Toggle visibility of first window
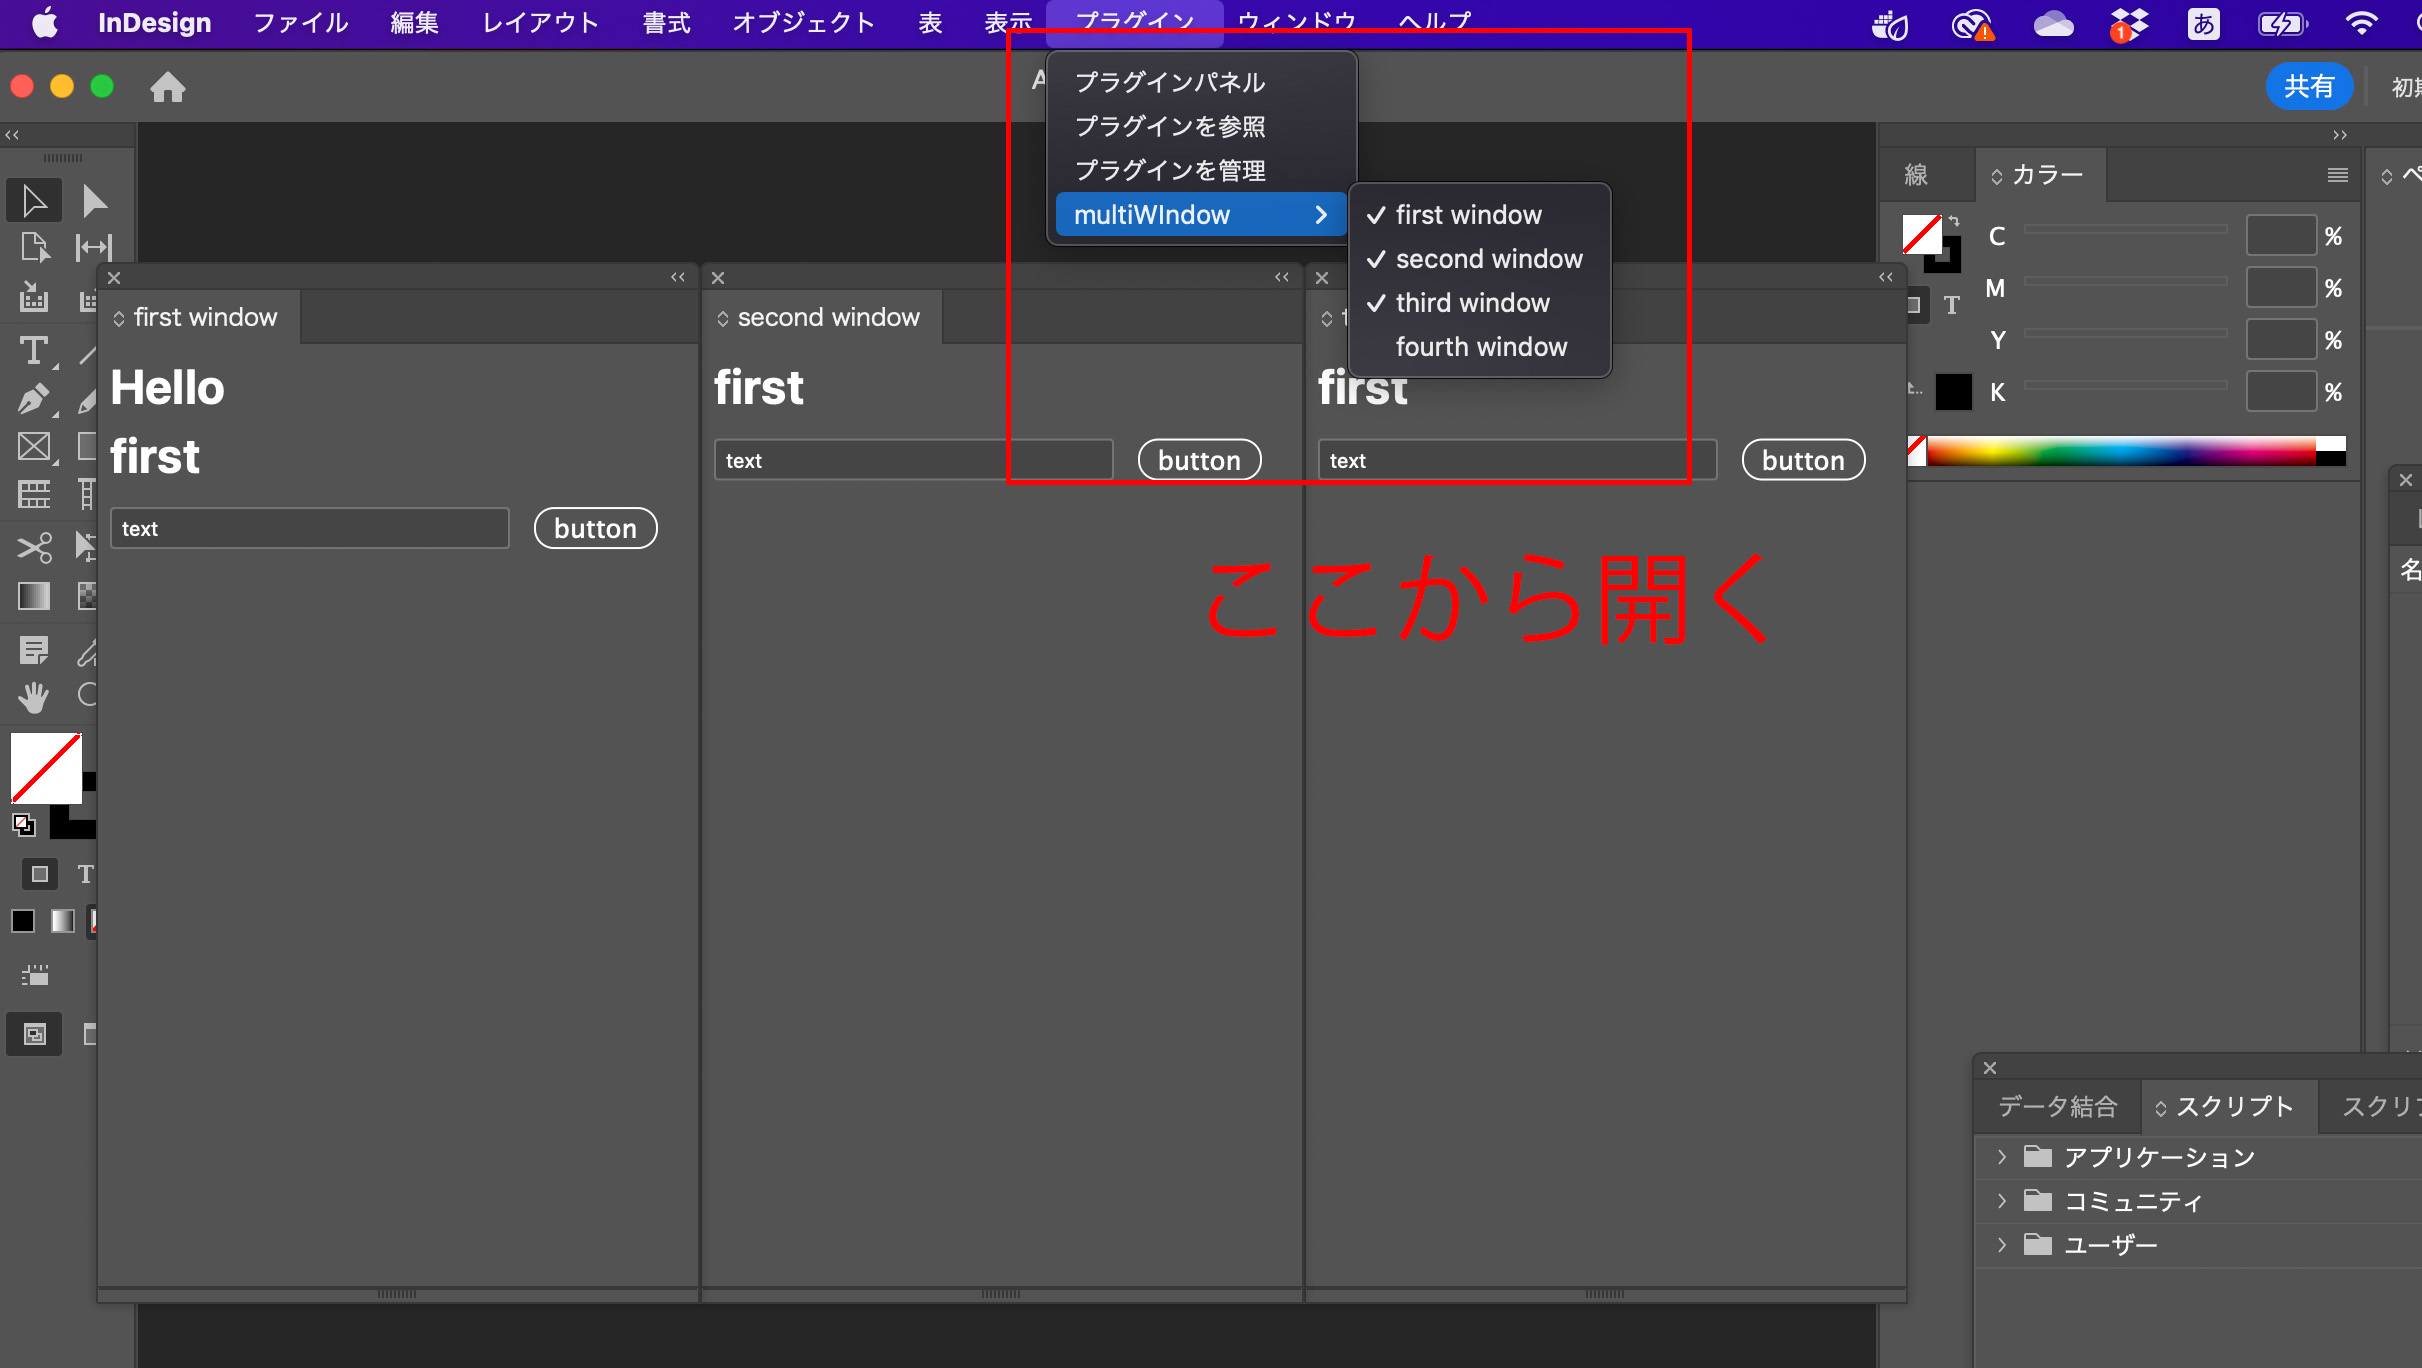Viewport: 2422px width, 1368px height. (1469, 213)
